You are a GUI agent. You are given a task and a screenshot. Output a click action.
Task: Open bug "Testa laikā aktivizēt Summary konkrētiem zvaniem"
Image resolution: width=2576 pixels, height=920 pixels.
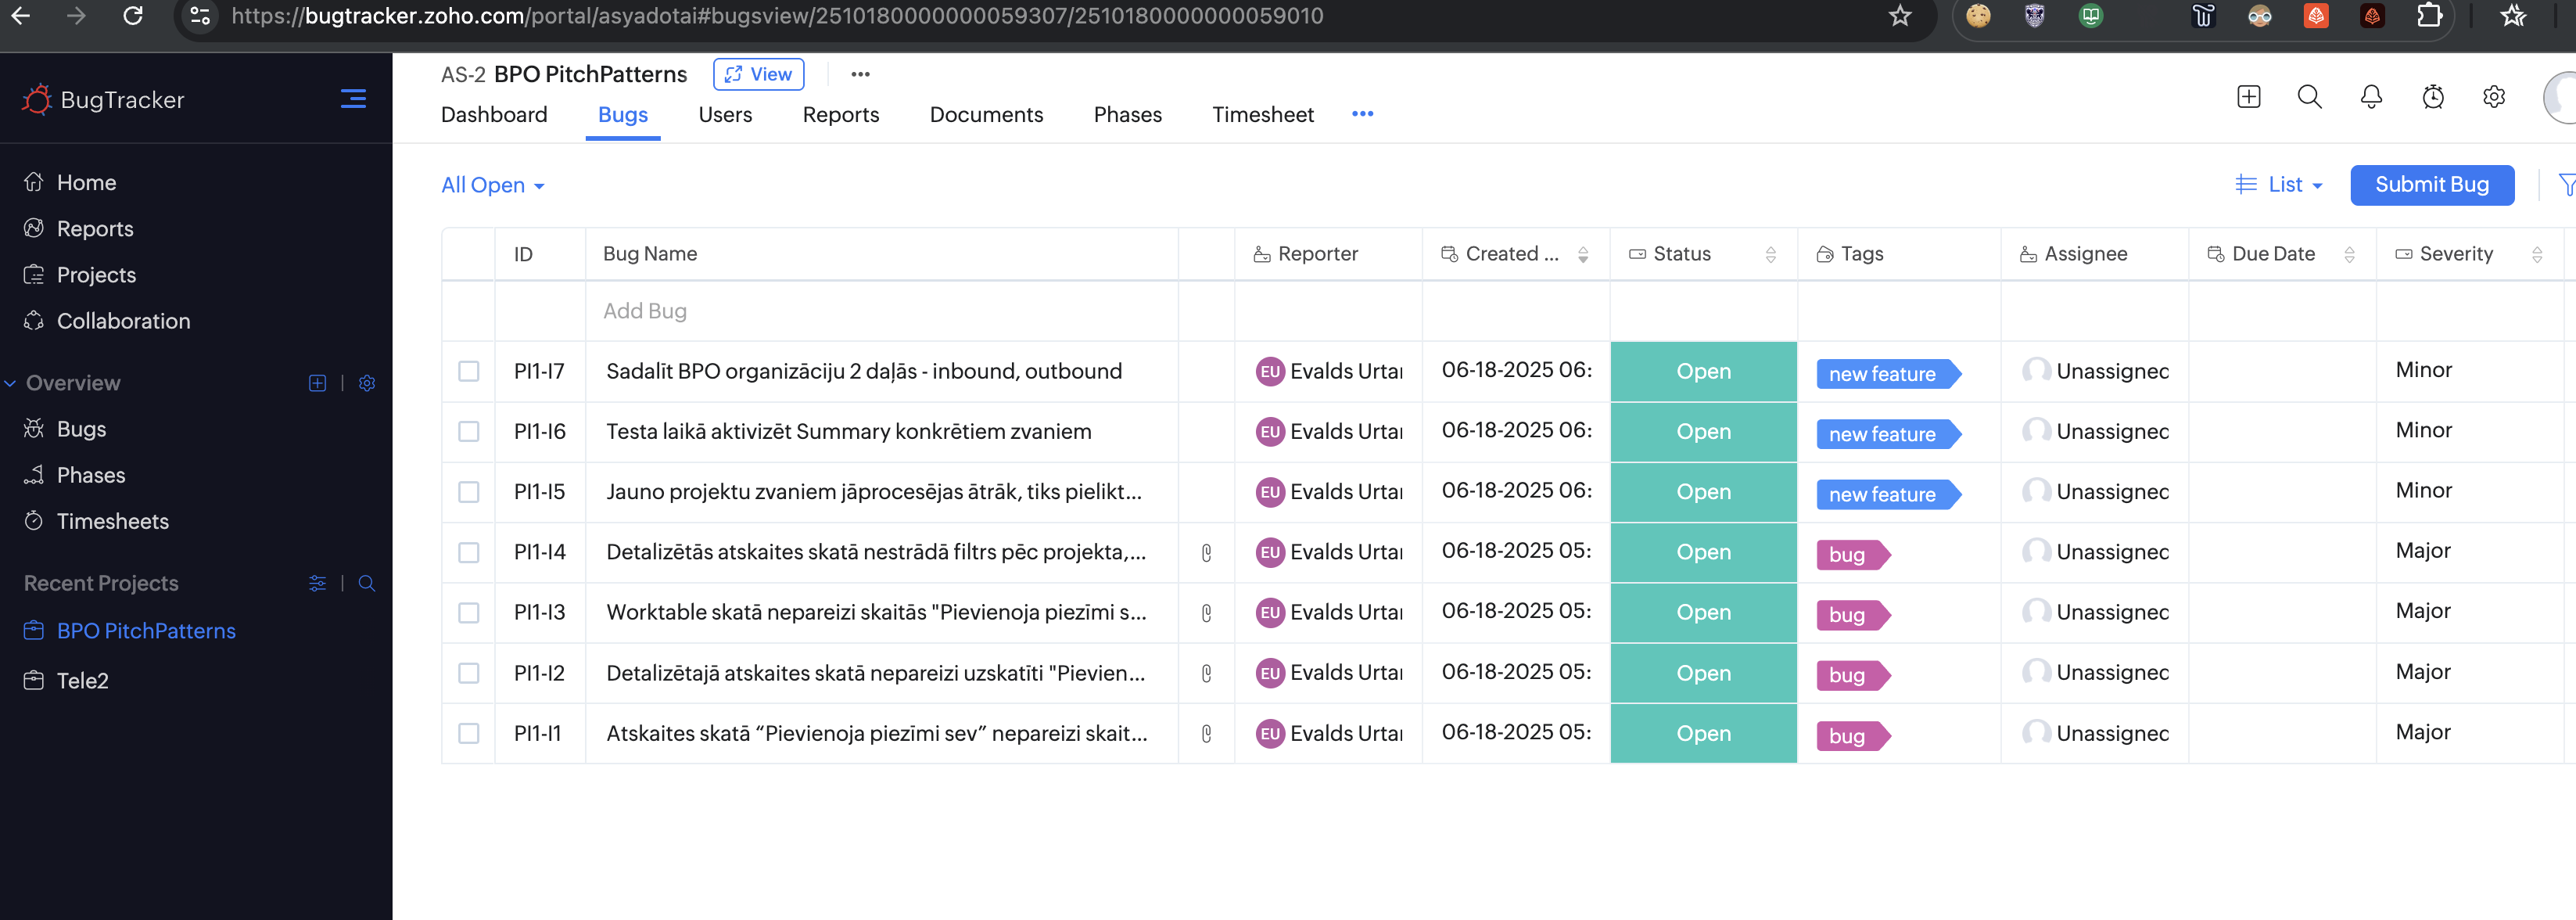848,432
